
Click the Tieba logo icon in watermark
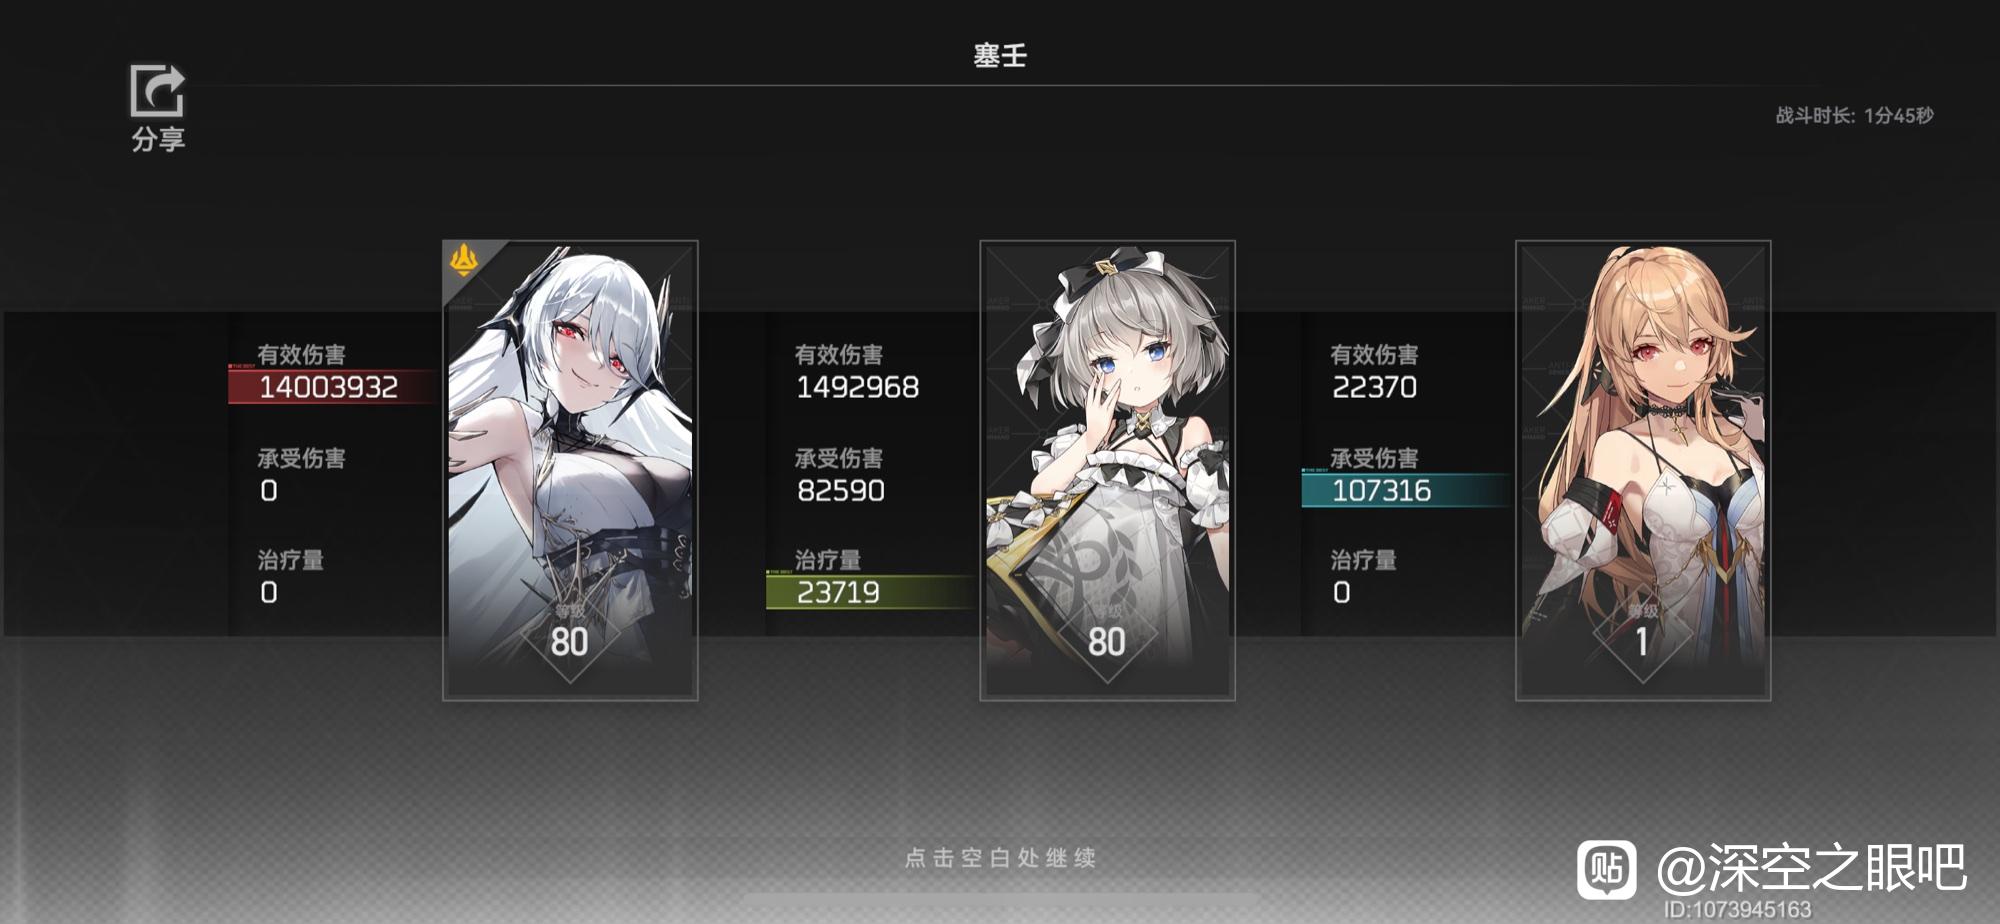pos(1607,869)
